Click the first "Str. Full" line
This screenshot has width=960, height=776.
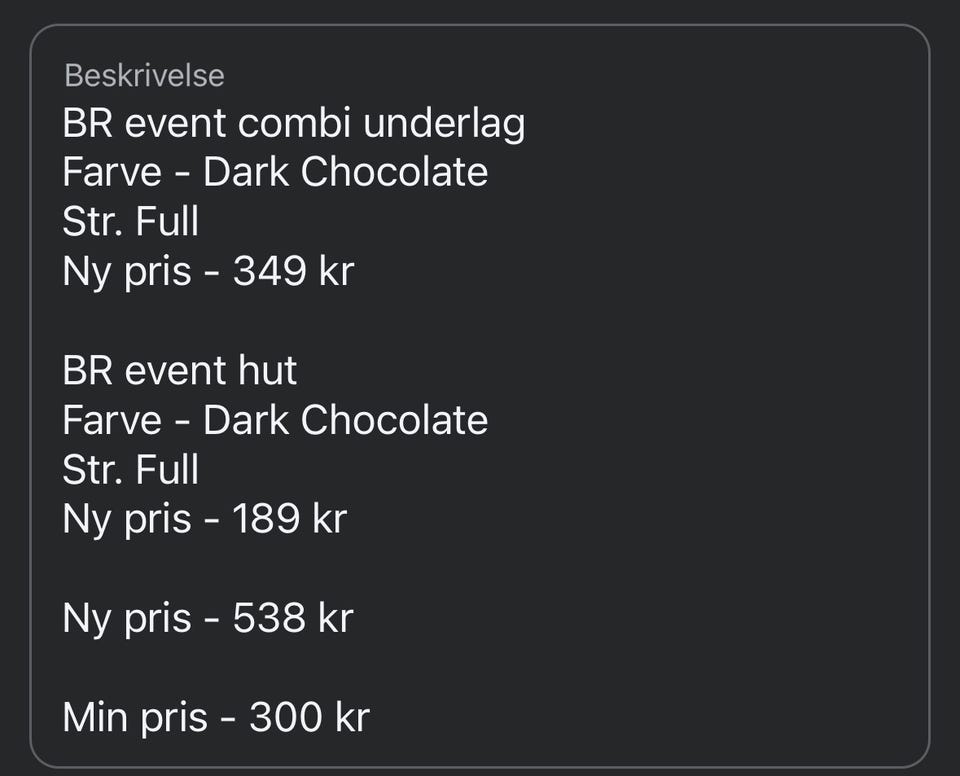(x=131, y=221)
